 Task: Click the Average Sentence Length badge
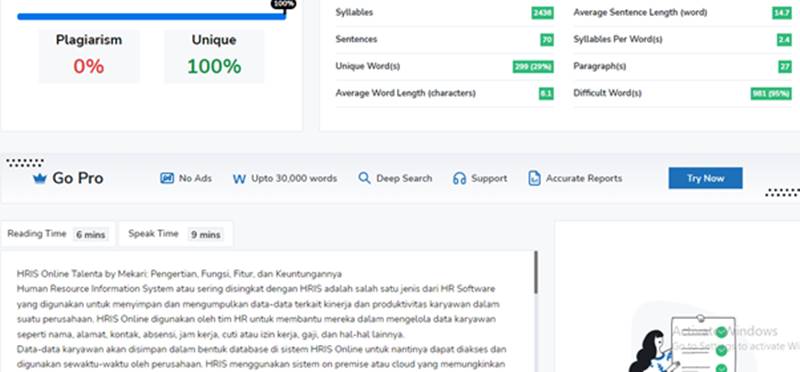[782, 13]
